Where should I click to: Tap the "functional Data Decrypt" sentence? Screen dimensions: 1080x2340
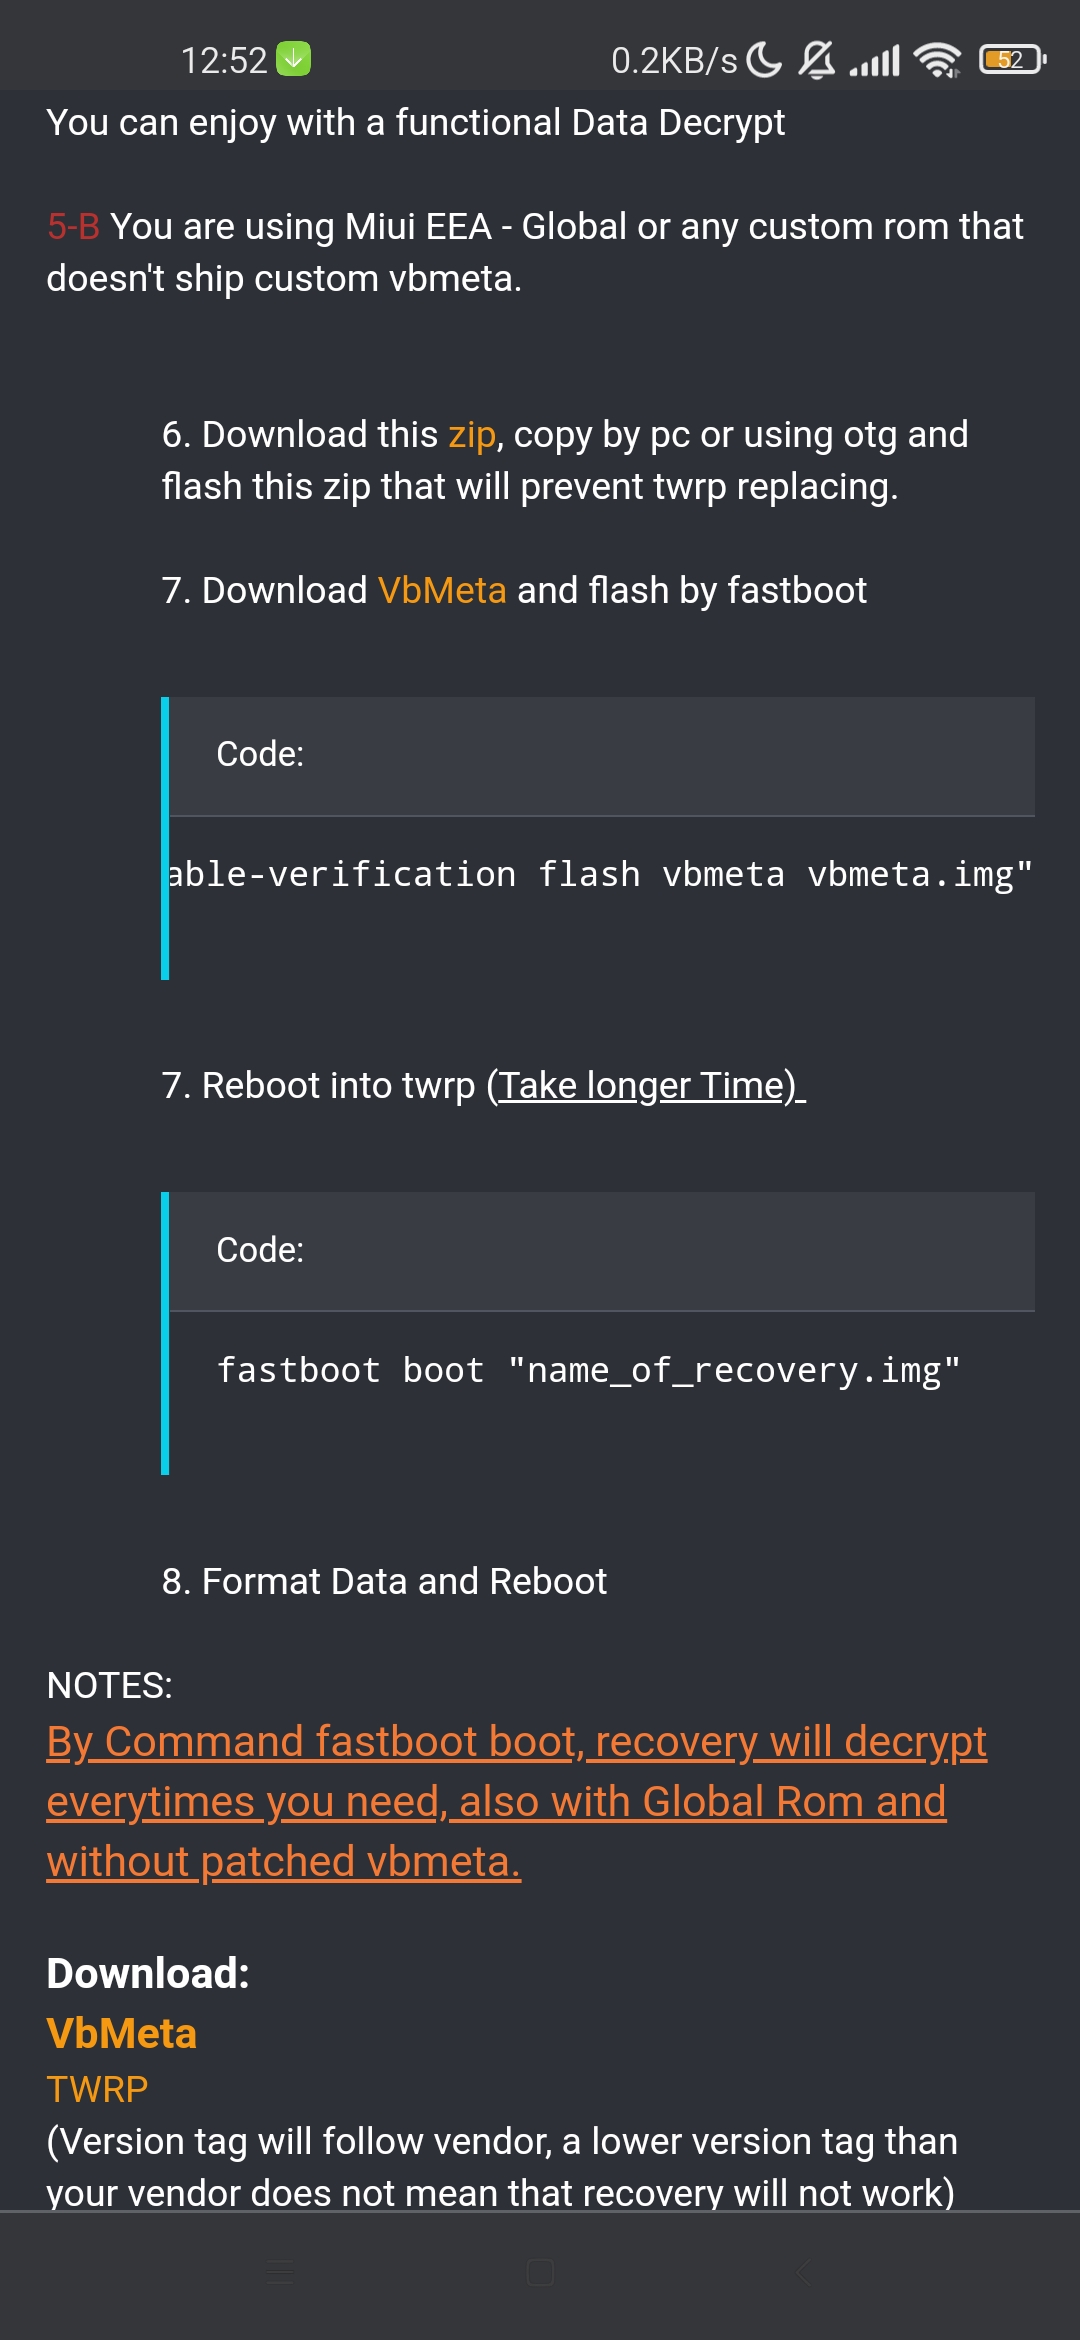point(416,123)
